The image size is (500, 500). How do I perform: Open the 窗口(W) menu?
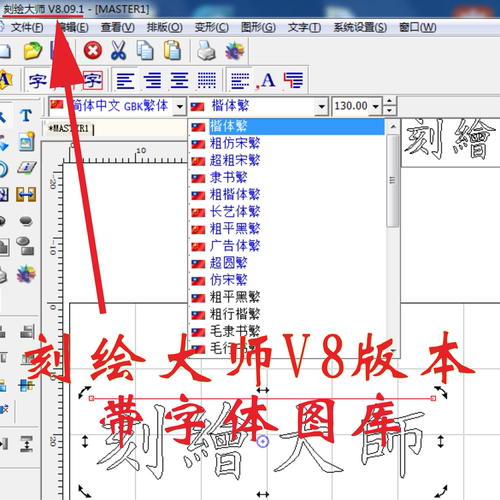418,27
